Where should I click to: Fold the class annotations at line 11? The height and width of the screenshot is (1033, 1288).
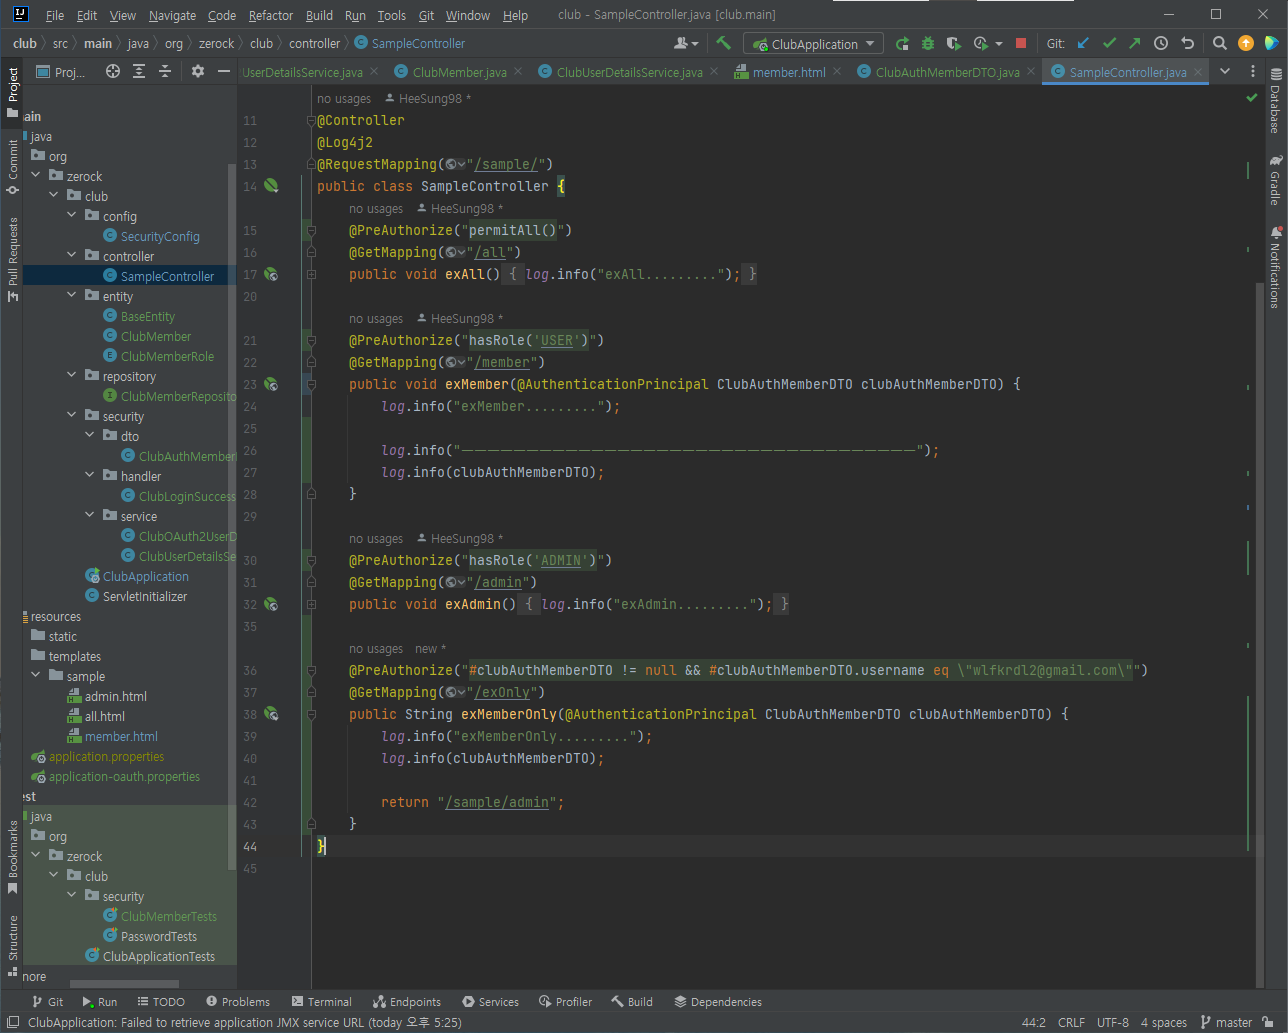[x=311, y=120]
